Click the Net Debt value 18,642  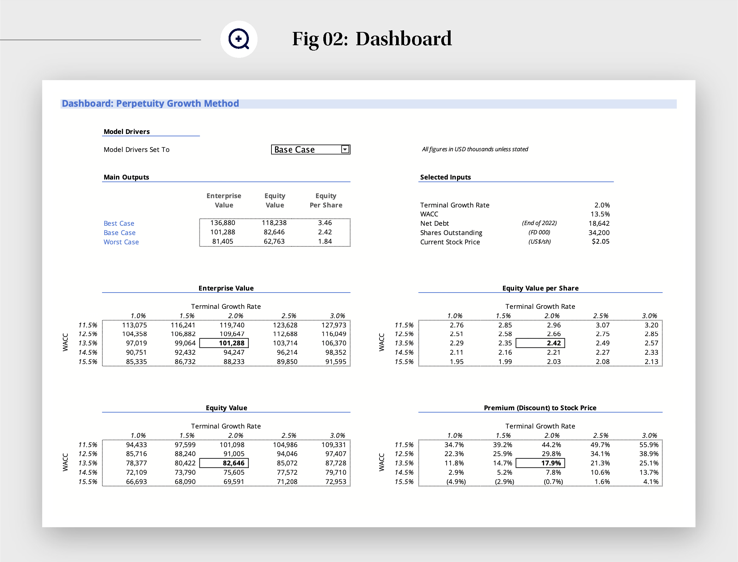(x=598, y=224)
